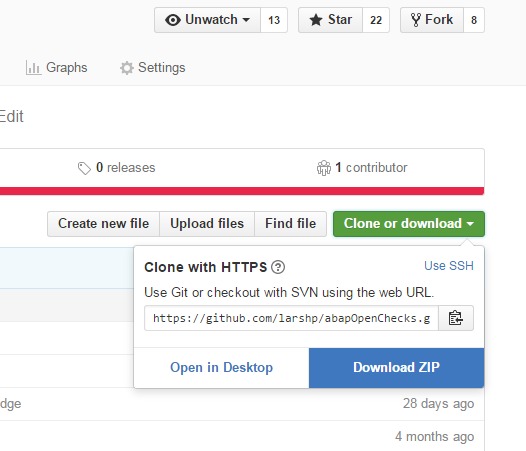Click the Upload files button
The height and width of the screenshot is (451, 526).
pyautogui.click(x=207, y=224)
